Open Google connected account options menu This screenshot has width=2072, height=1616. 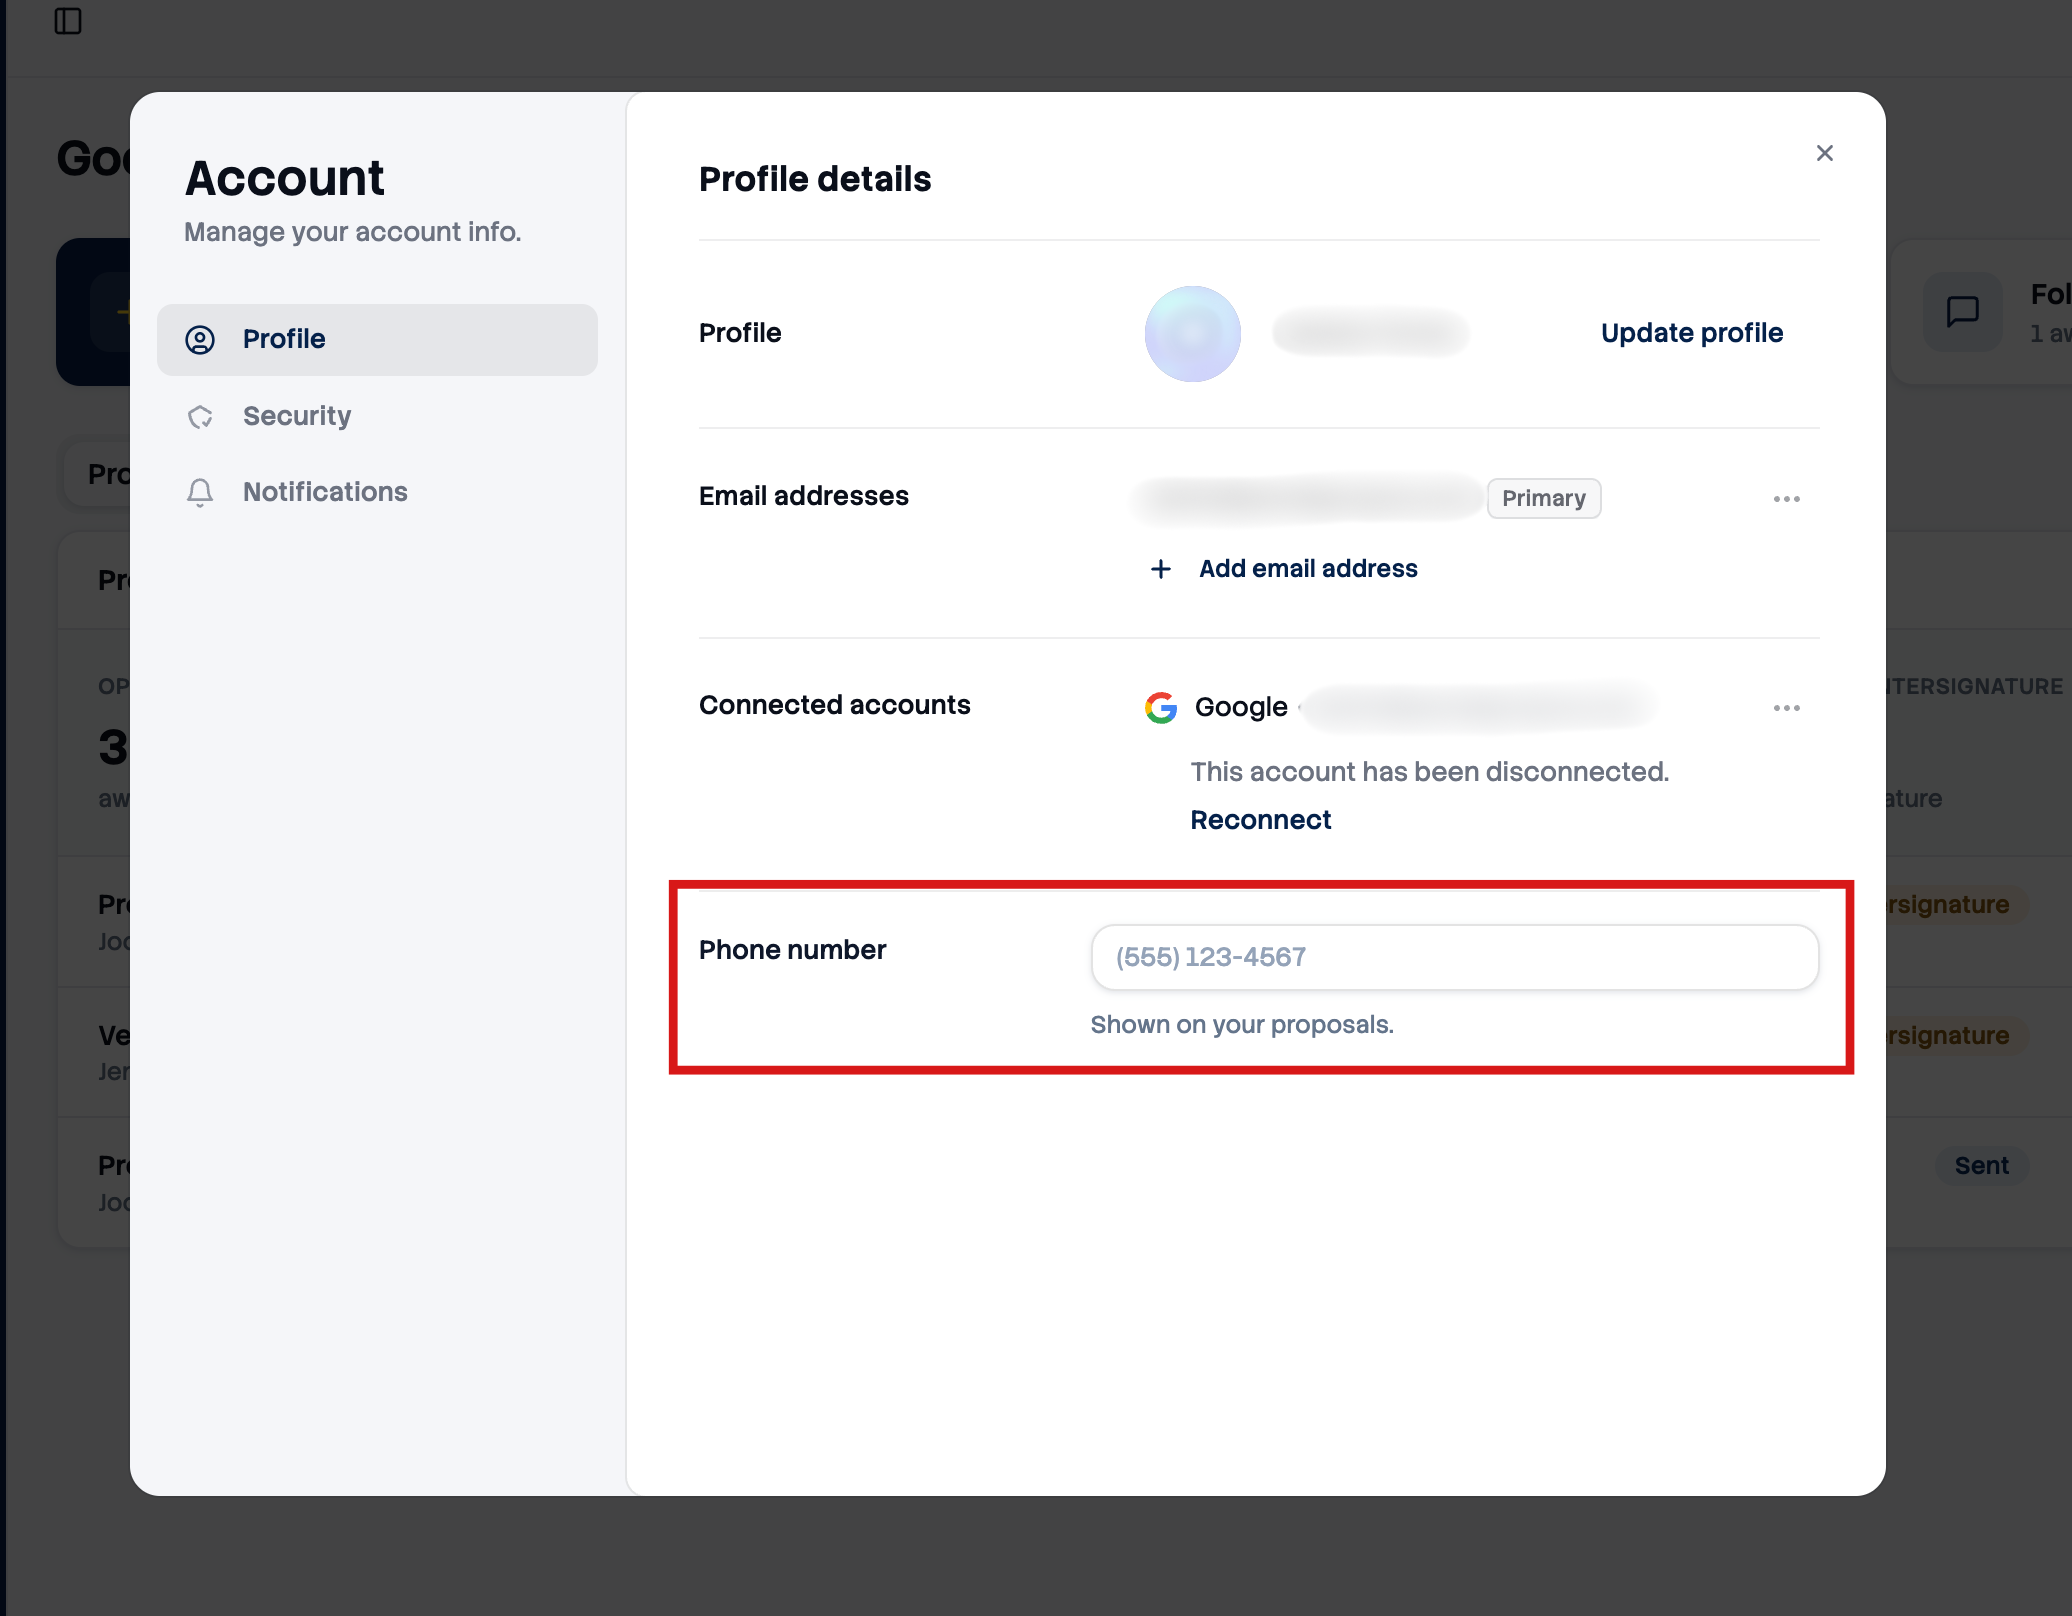1787,707
